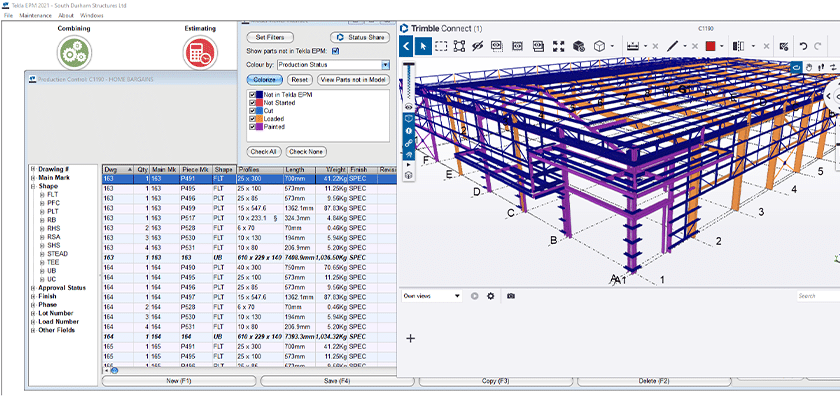Click the link icon on viewer side strip
Screen dimensions: 840x400
tap(409, 143)
